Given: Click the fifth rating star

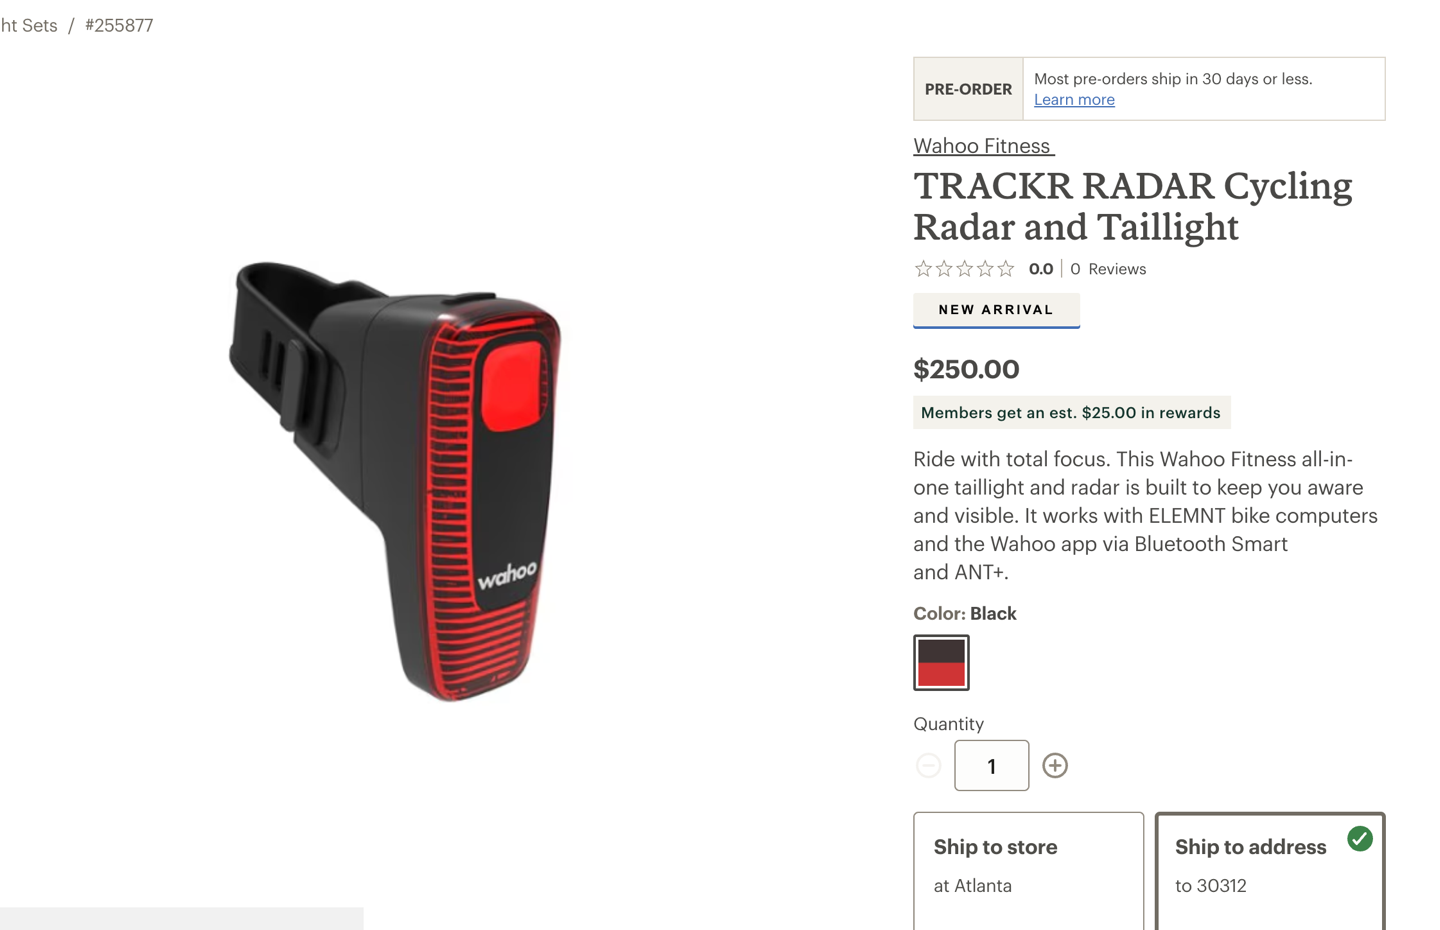Looking at the screenshot, I should (x=1006, y=269).
